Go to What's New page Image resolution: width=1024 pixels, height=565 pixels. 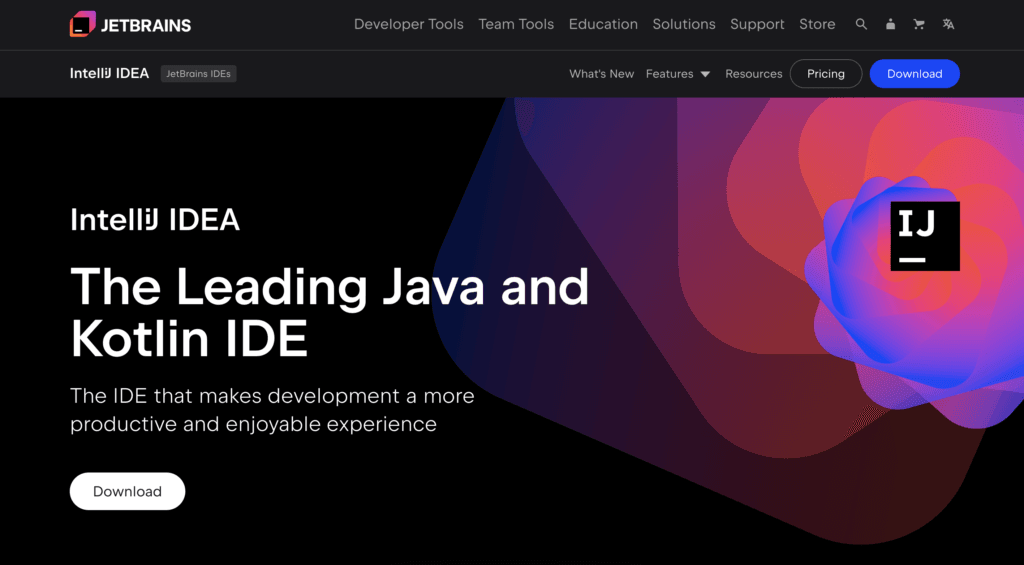click(601, 74)
